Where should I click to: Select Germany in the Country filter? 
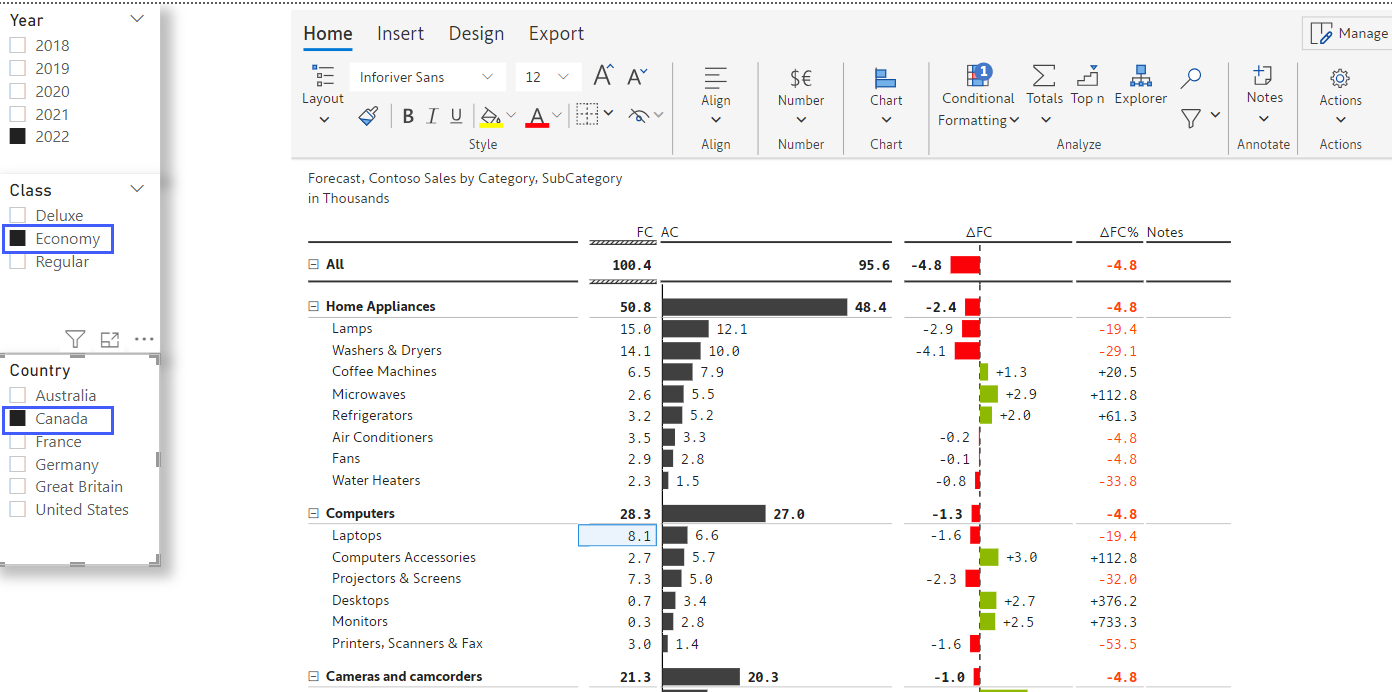point(17,464)
